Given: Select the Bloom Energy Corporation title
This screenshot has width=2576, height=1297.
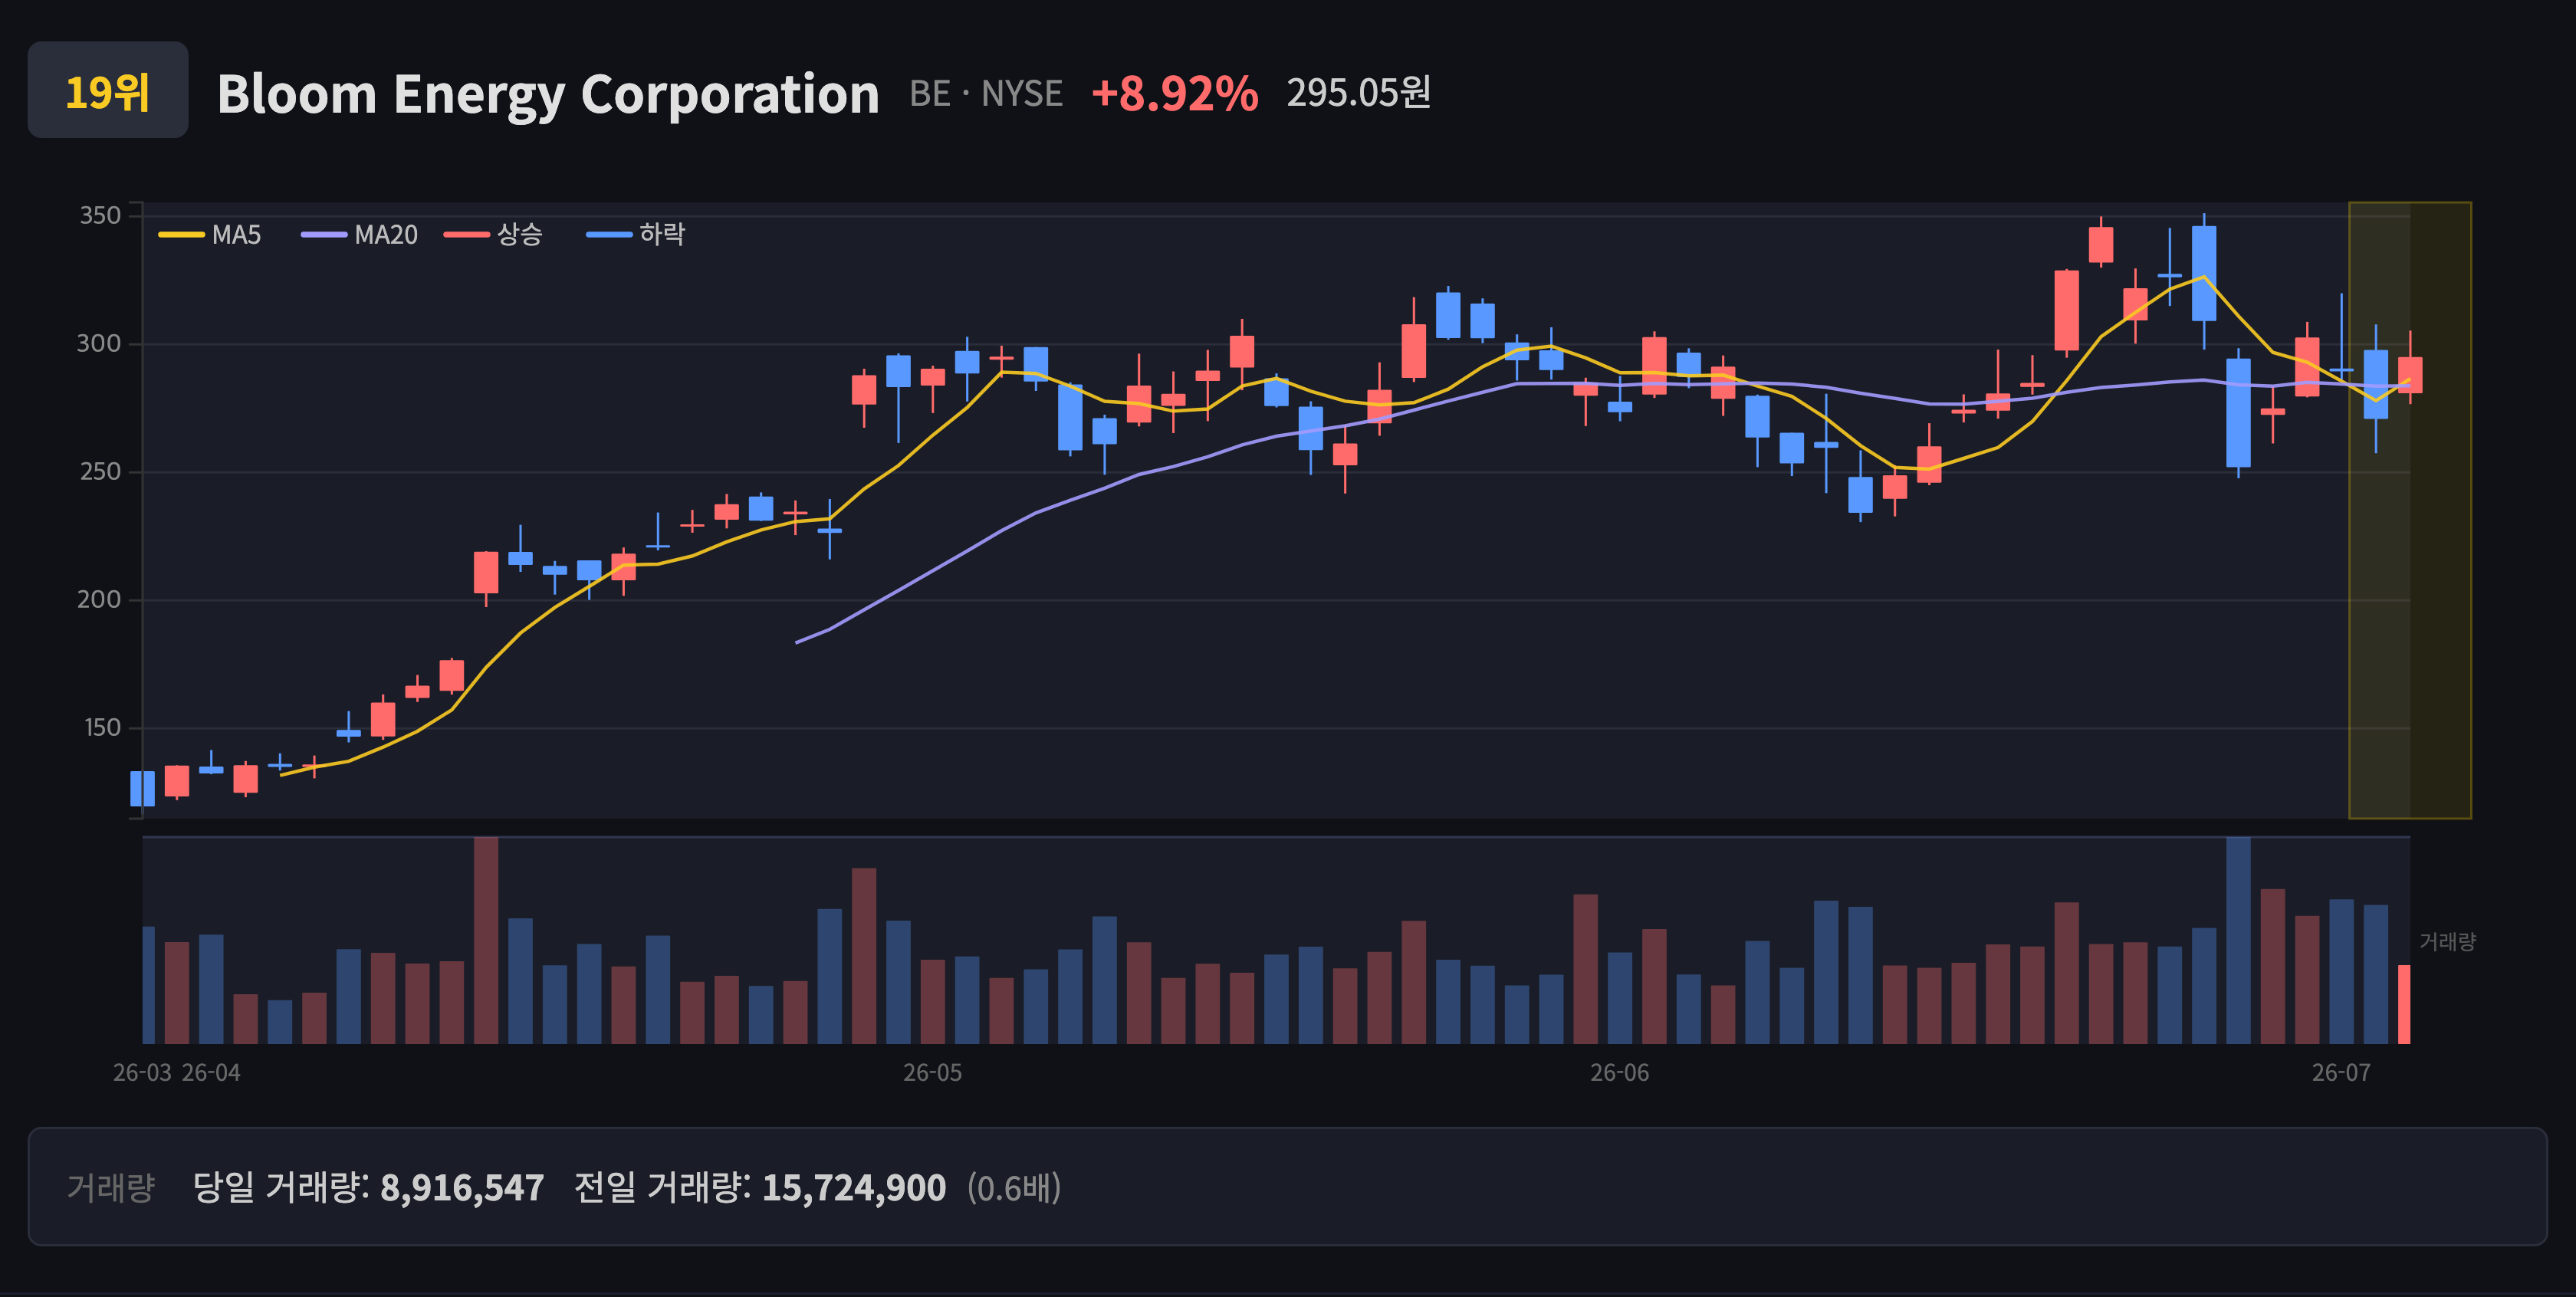Looking at the screenshot, I should pyautogui.click(x=548, y=94).
